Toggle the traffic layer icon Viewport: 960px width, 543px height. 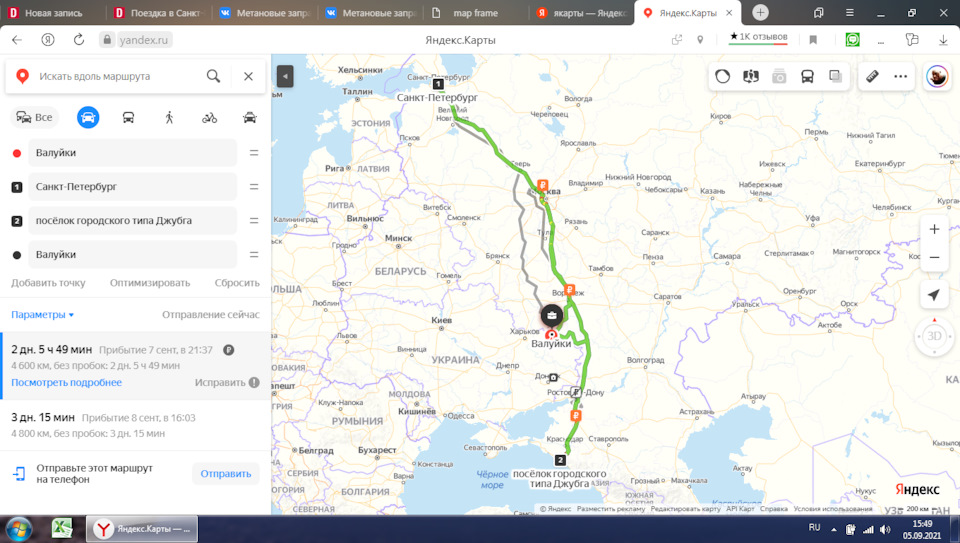722,77
